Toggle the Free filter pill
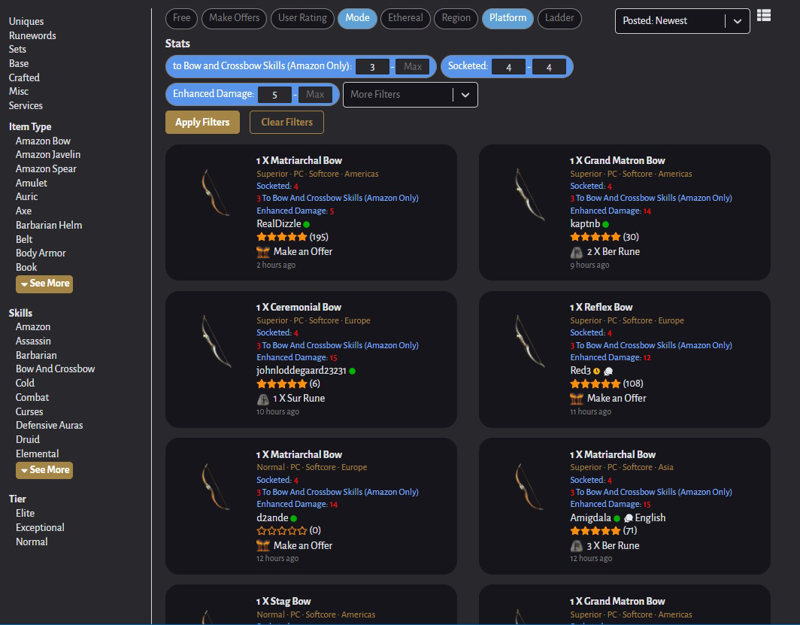The image size is (800, 625). pyautogui.click(x=181, y=18)
